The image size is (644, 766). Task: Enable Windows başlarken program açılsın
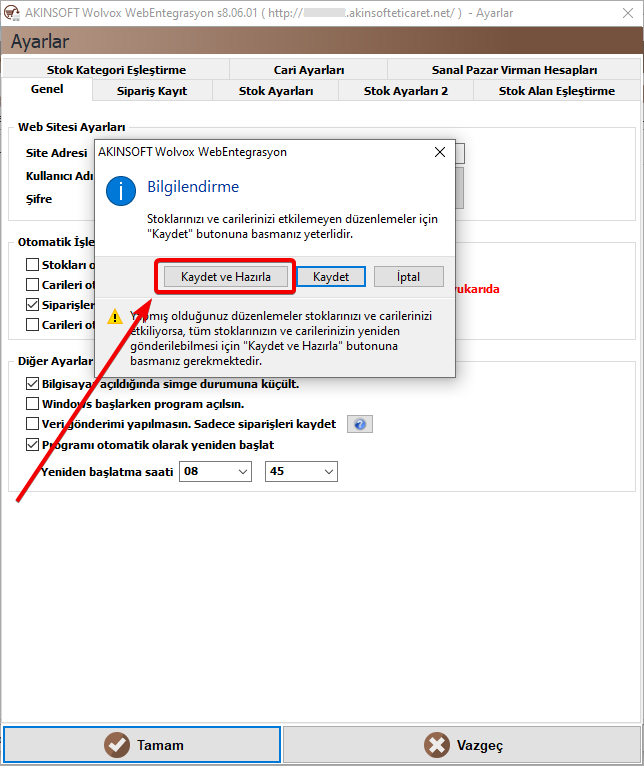click(x=32, y=404)
